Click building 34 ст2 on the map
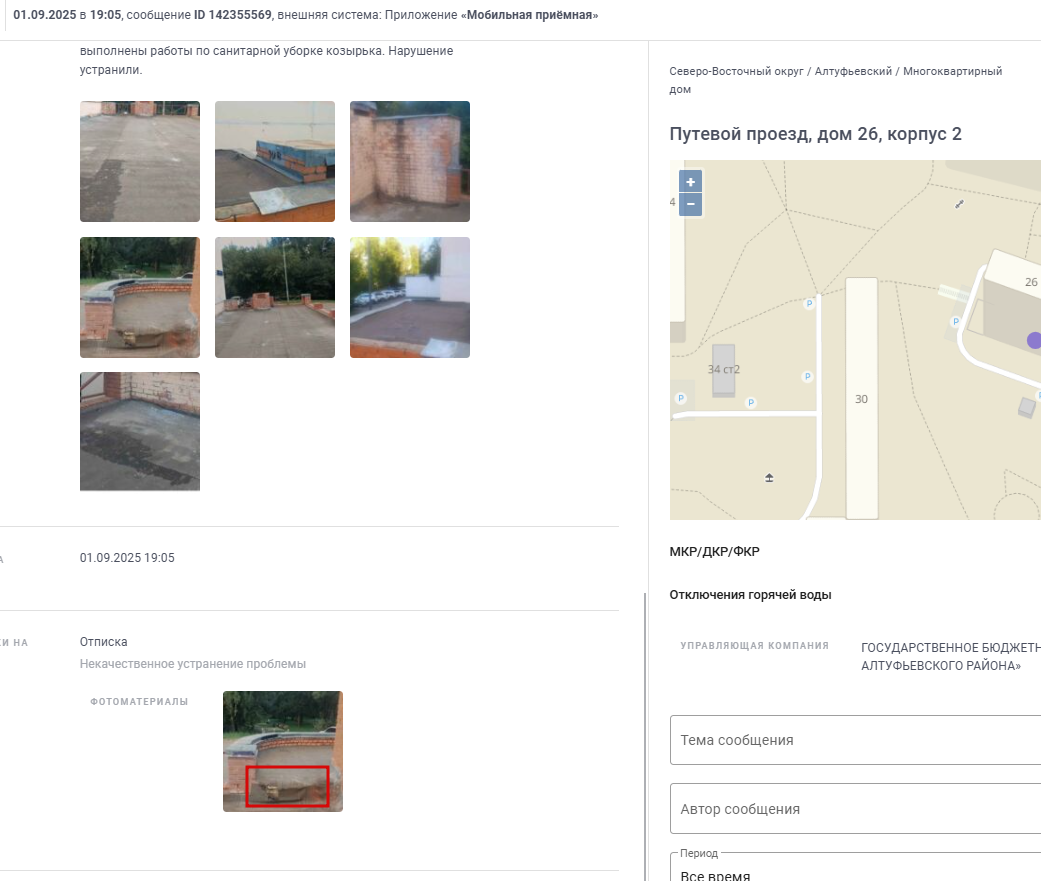Screen dimensions: 1041x881 (724, 370)
